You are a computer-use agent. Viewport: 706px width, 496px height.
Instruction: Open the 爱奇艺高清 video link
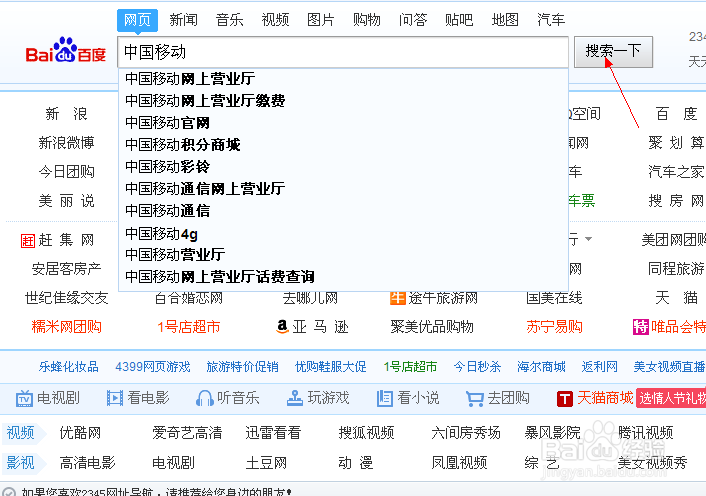tap(187, 433)
